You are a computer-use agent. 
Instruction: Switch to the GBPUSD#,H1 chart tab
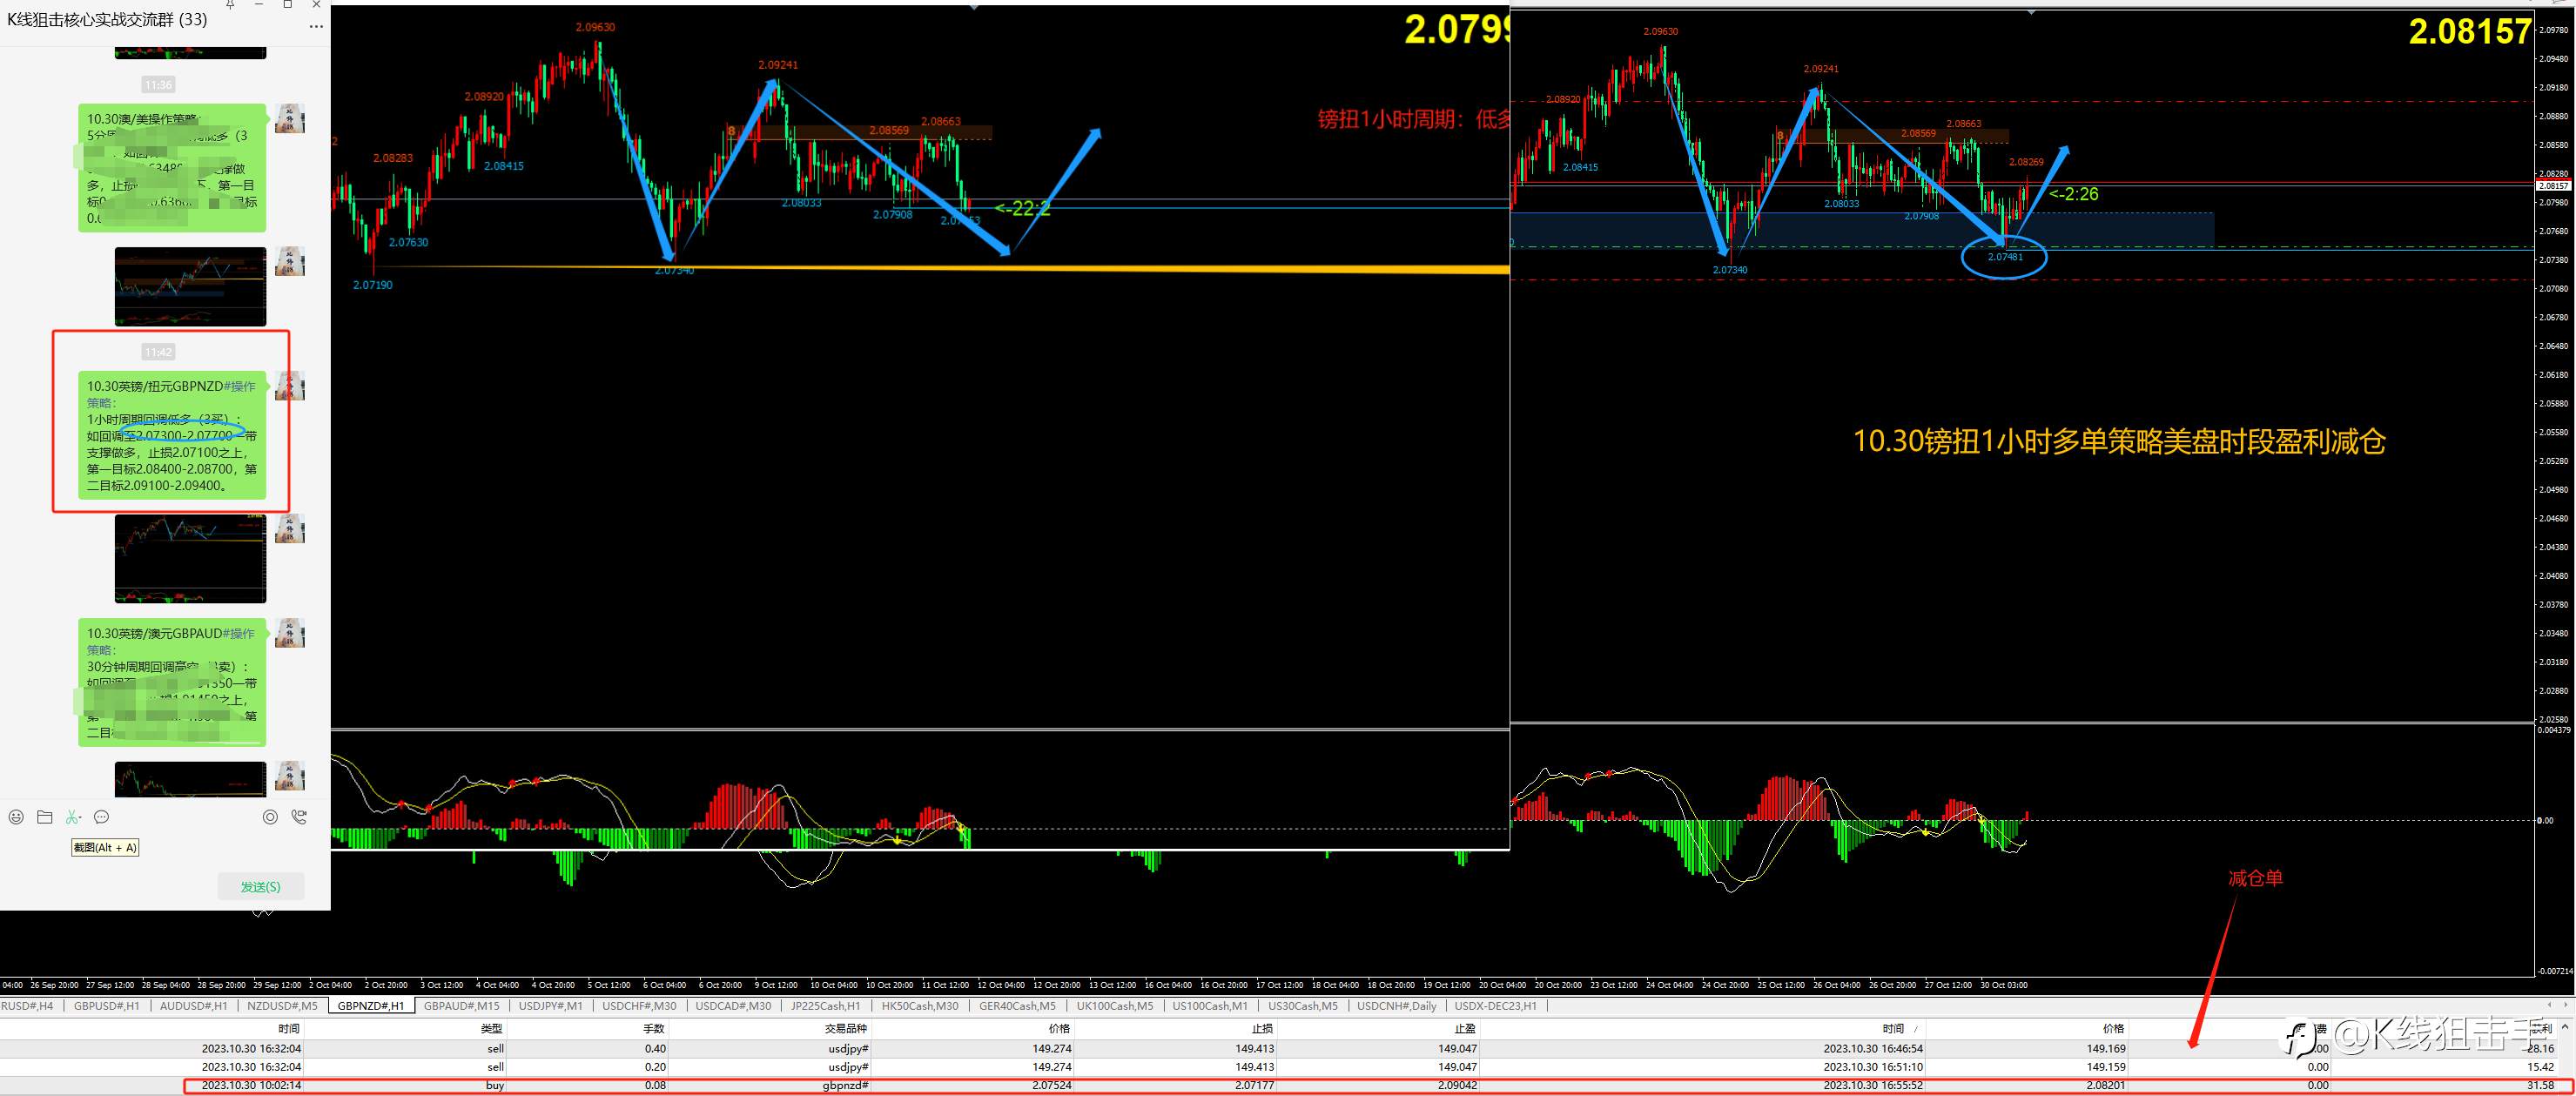pos(107,1006)
